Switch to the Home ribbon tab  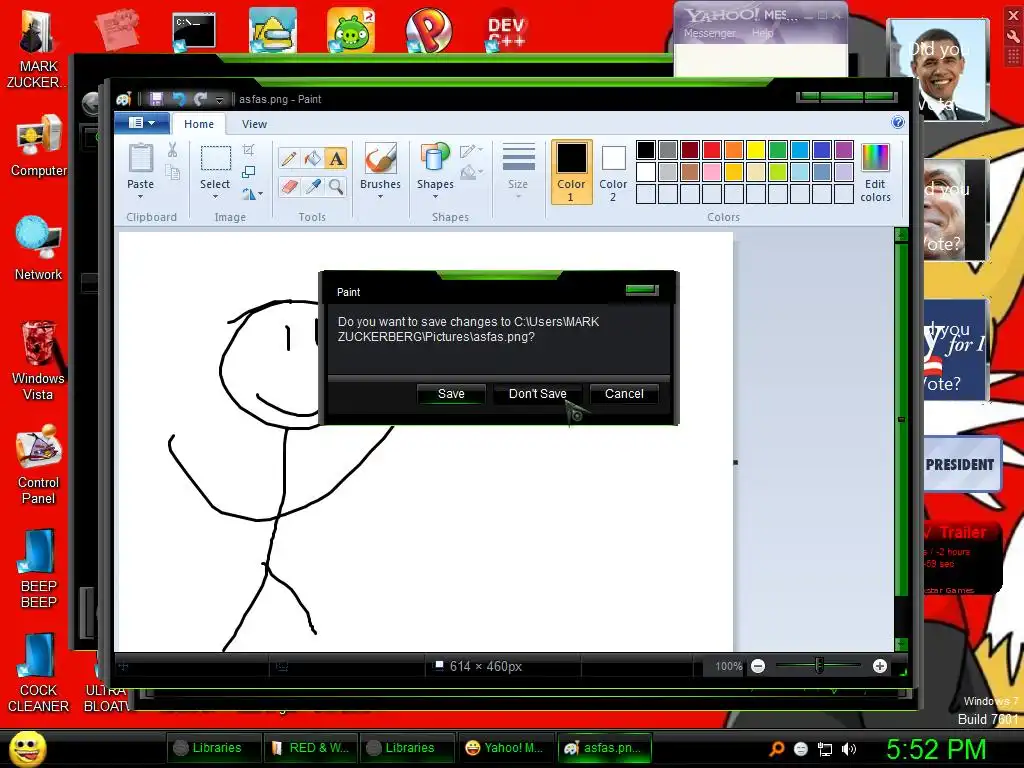pos(199,124)
